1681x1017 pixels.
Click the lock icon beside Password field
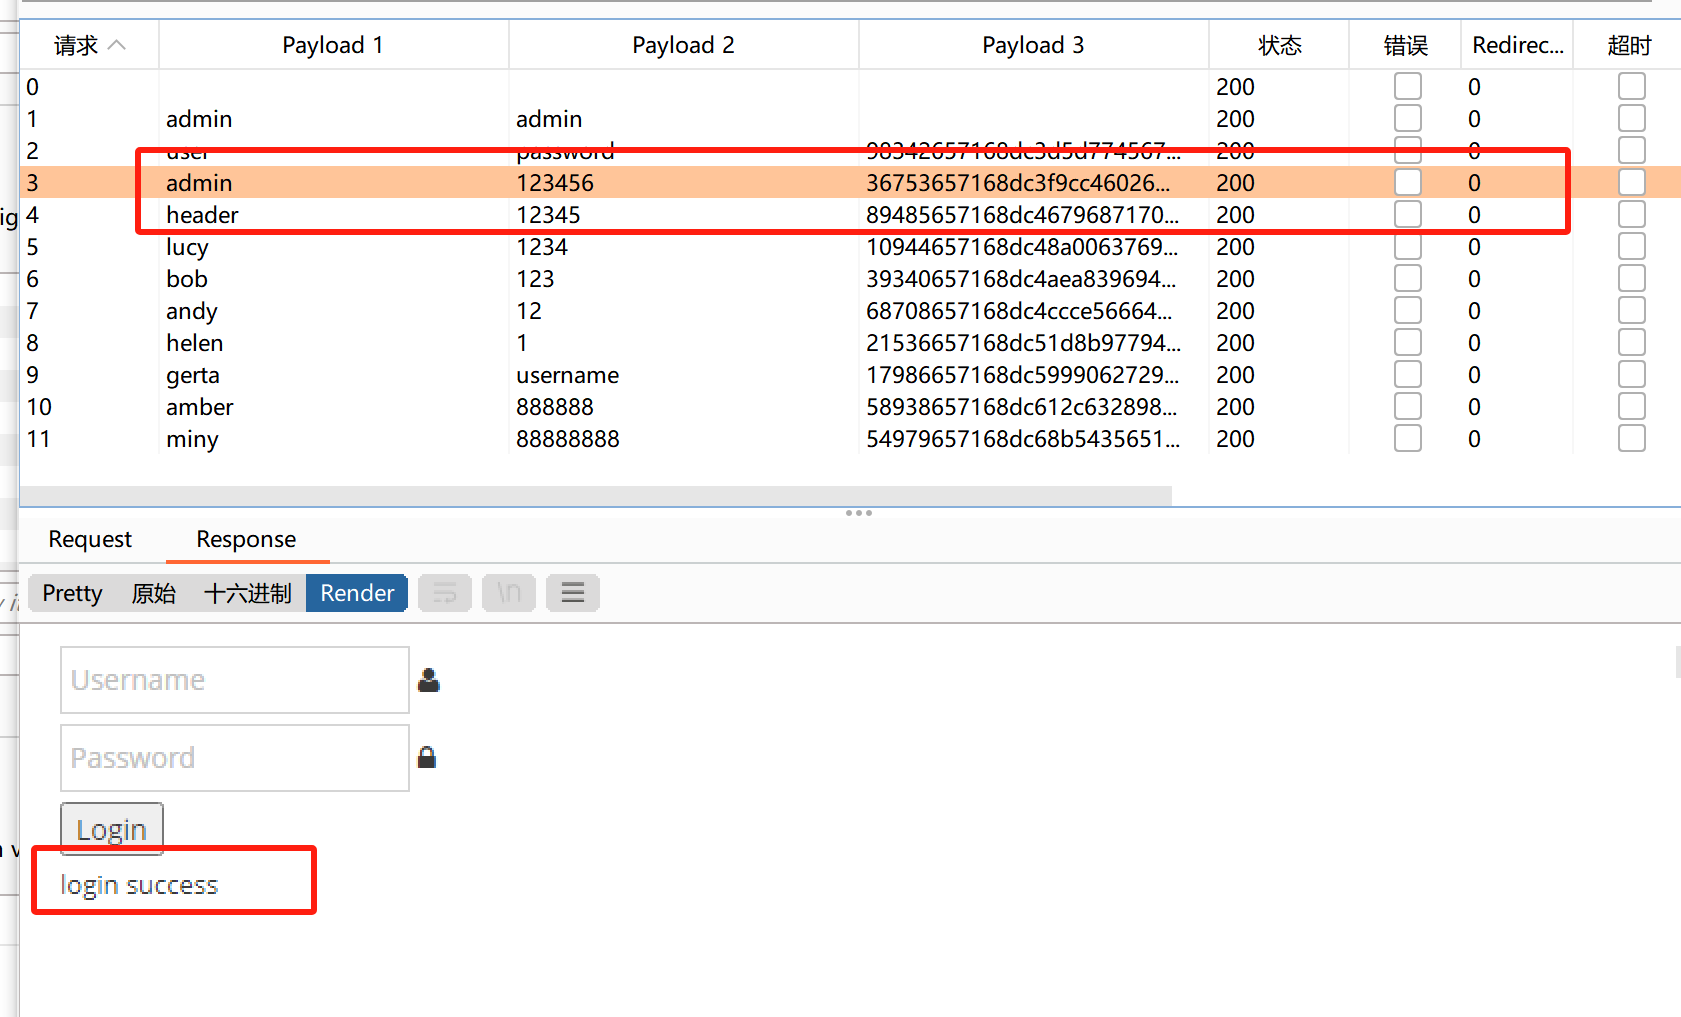tap(427, 757)
